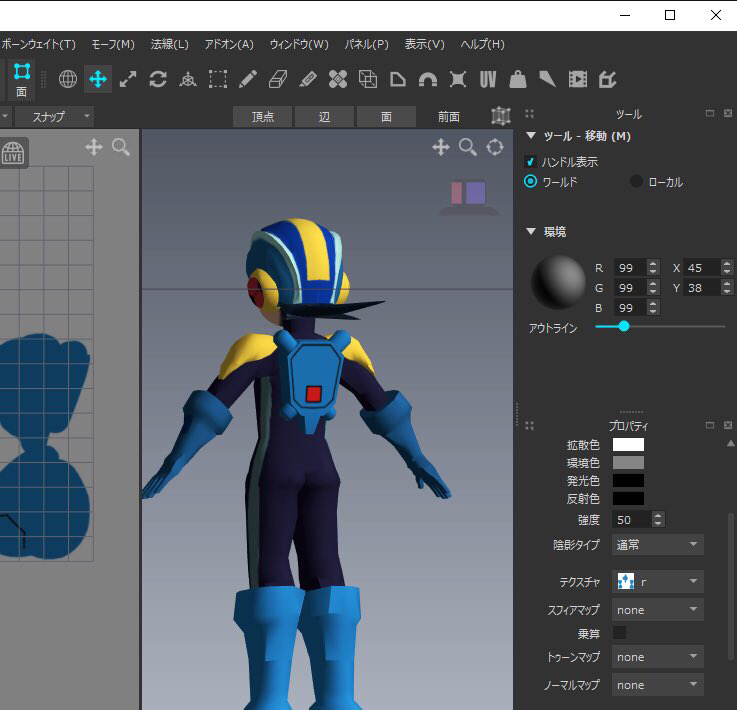The width and height of the screenshot is (737, 710).
Task: Click the 辺 selection mode button
Action: (x=324, y=117)
